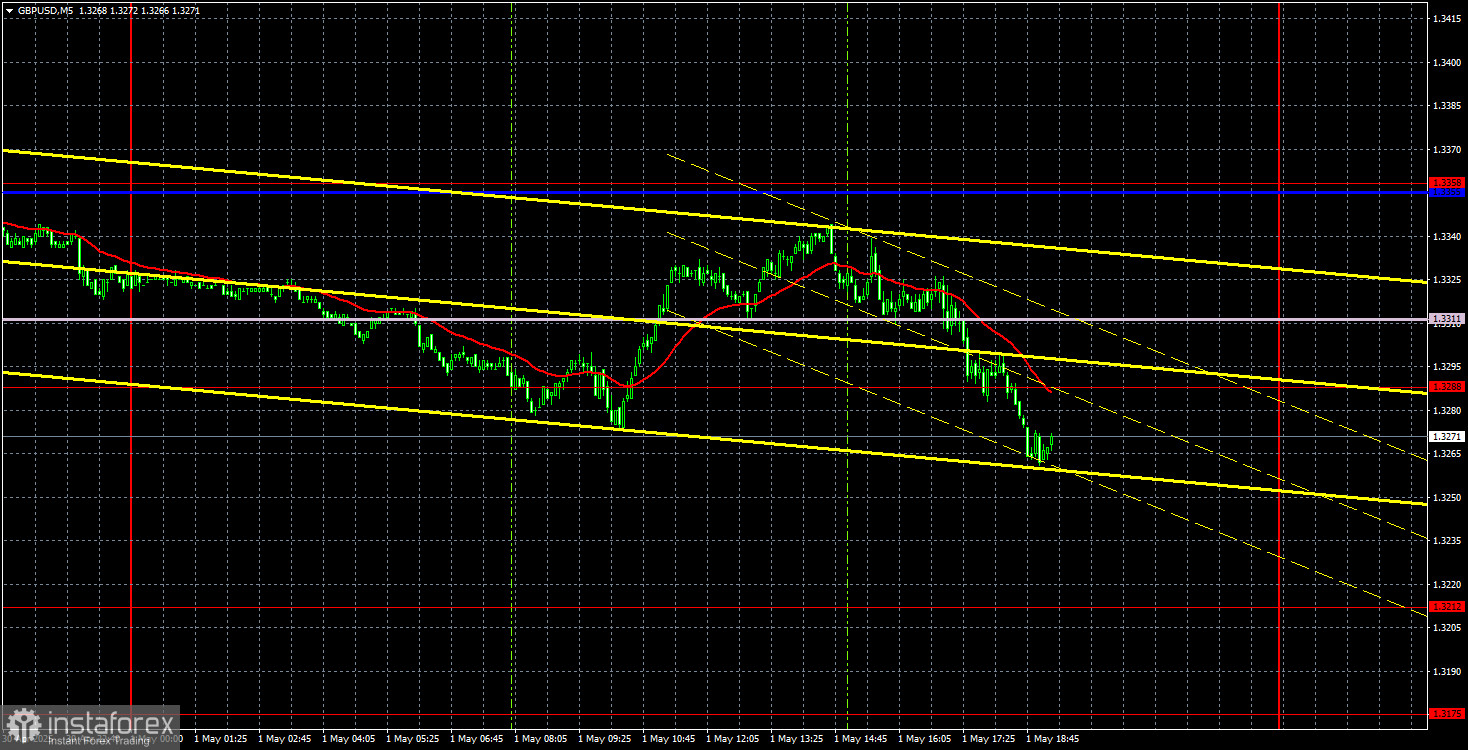Click the 1.3385 price axis label
This screenshot has width=1468, height=750.
coord(1448,106)
